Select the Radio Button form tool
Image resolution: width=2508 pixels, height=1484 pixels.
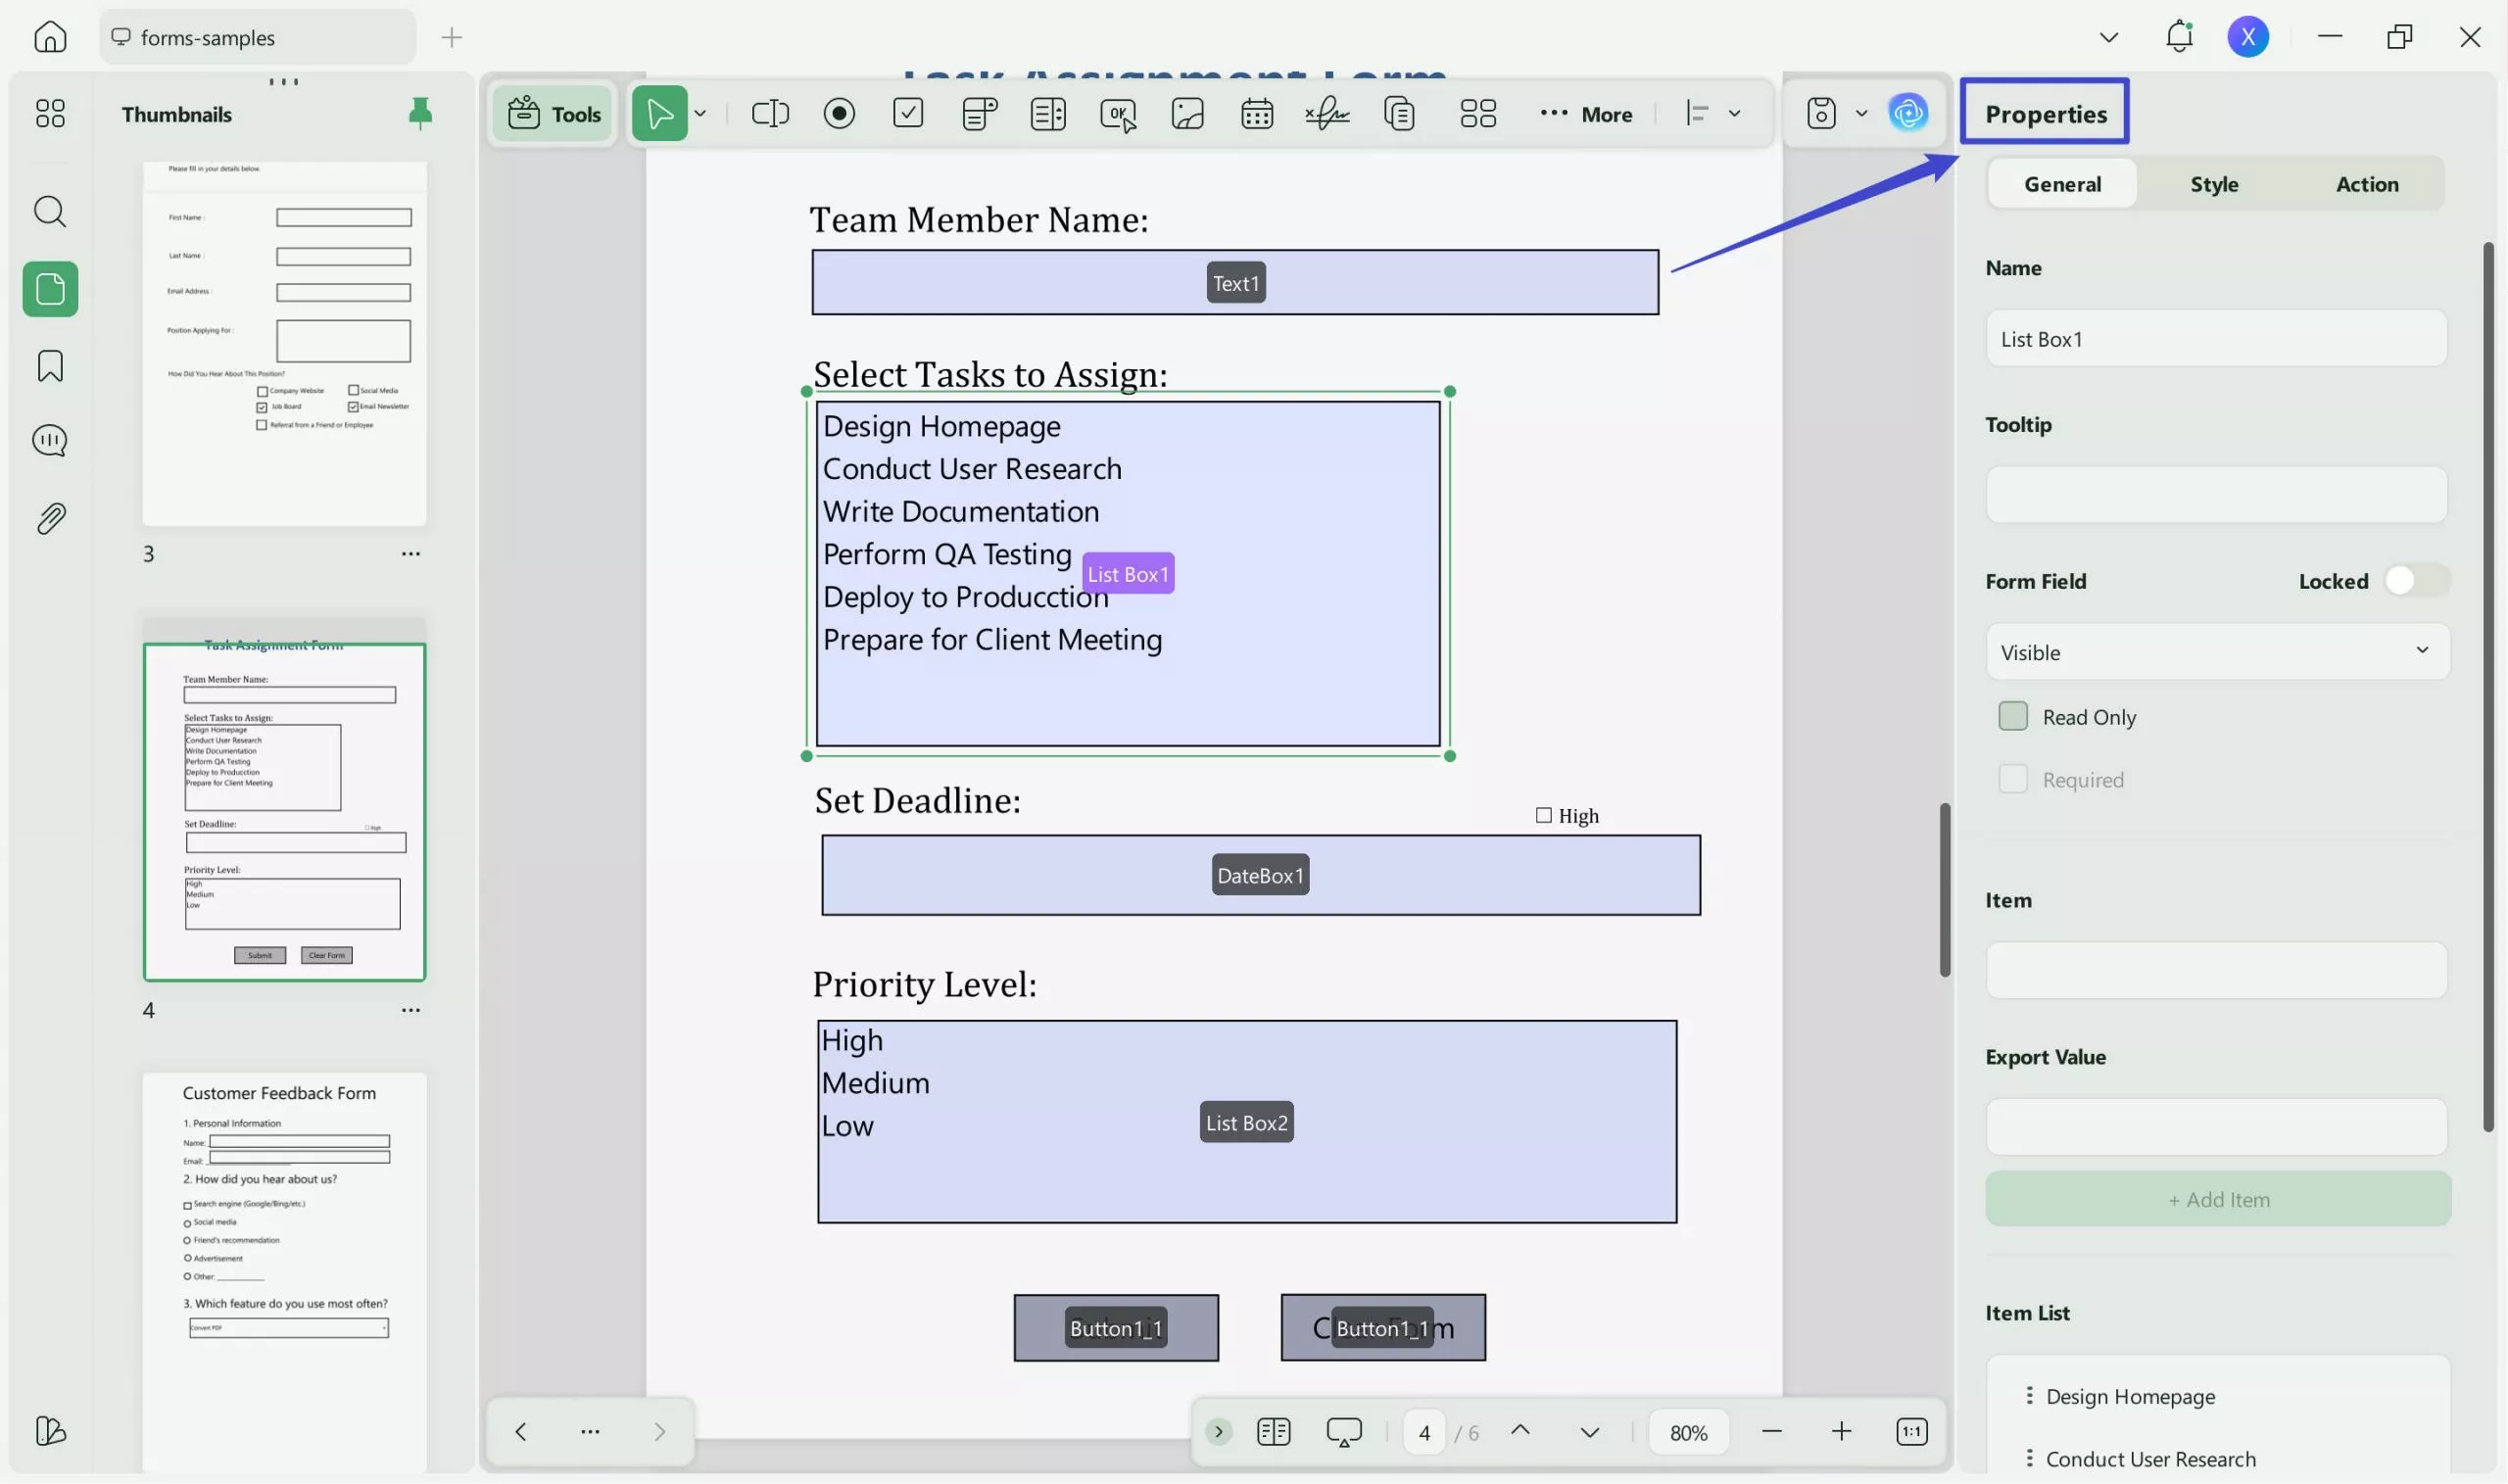coord(838,113)
